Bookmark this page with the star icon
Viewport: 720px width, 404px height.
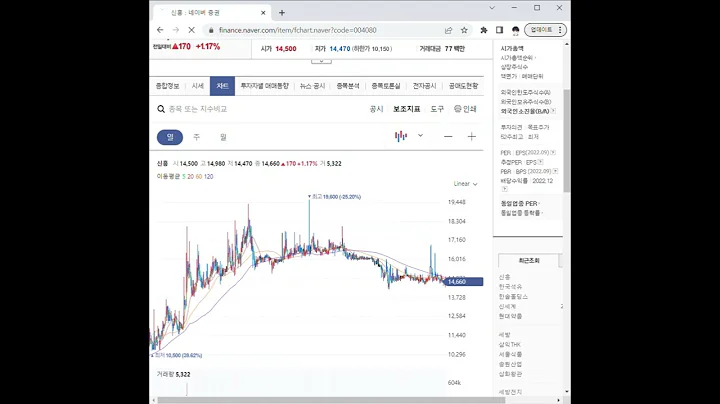click(464, 30)
